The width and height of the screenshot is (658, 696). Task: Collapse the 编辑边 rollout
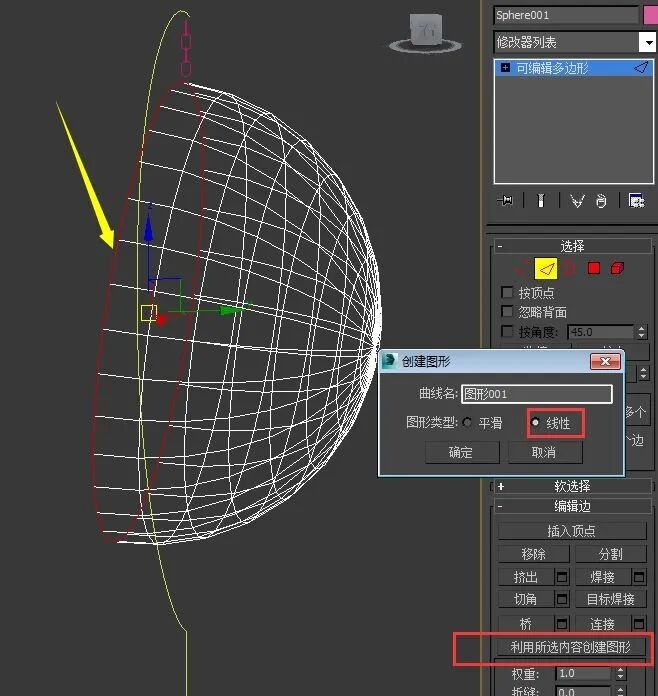500,506
